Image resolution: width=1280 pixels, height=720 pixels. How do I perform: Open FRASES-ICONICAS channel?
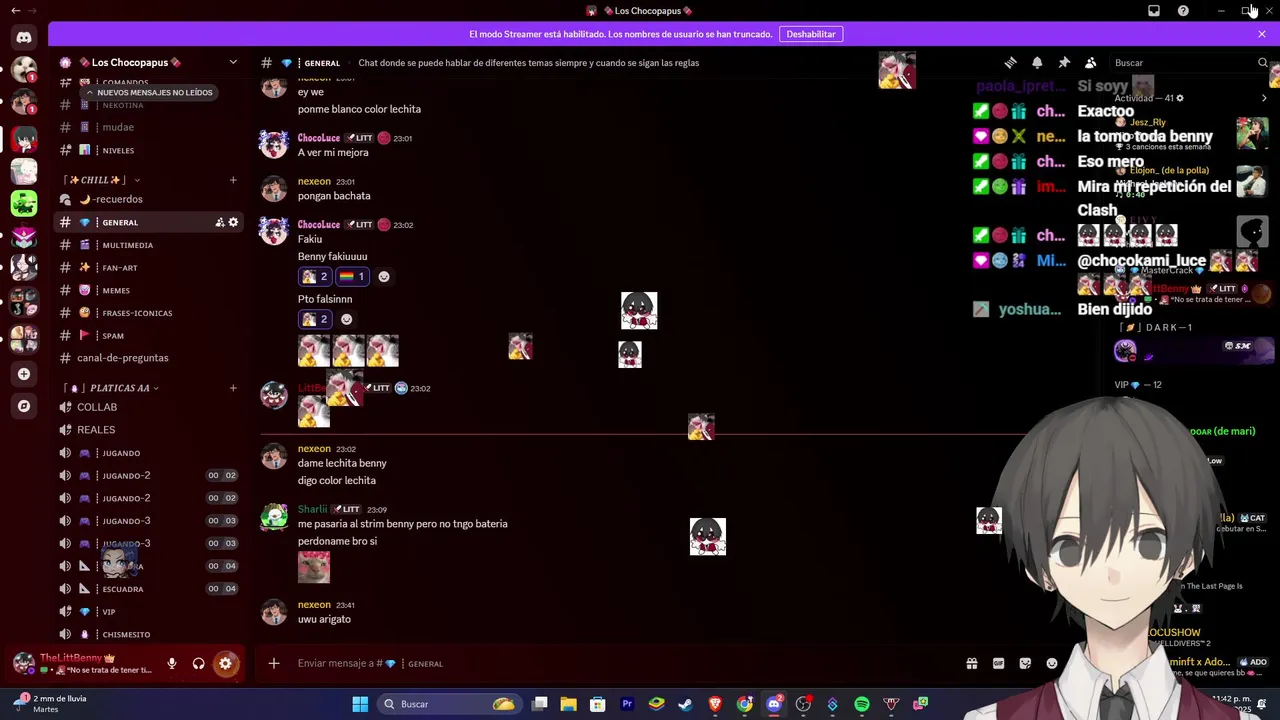[x=149, y=313]
